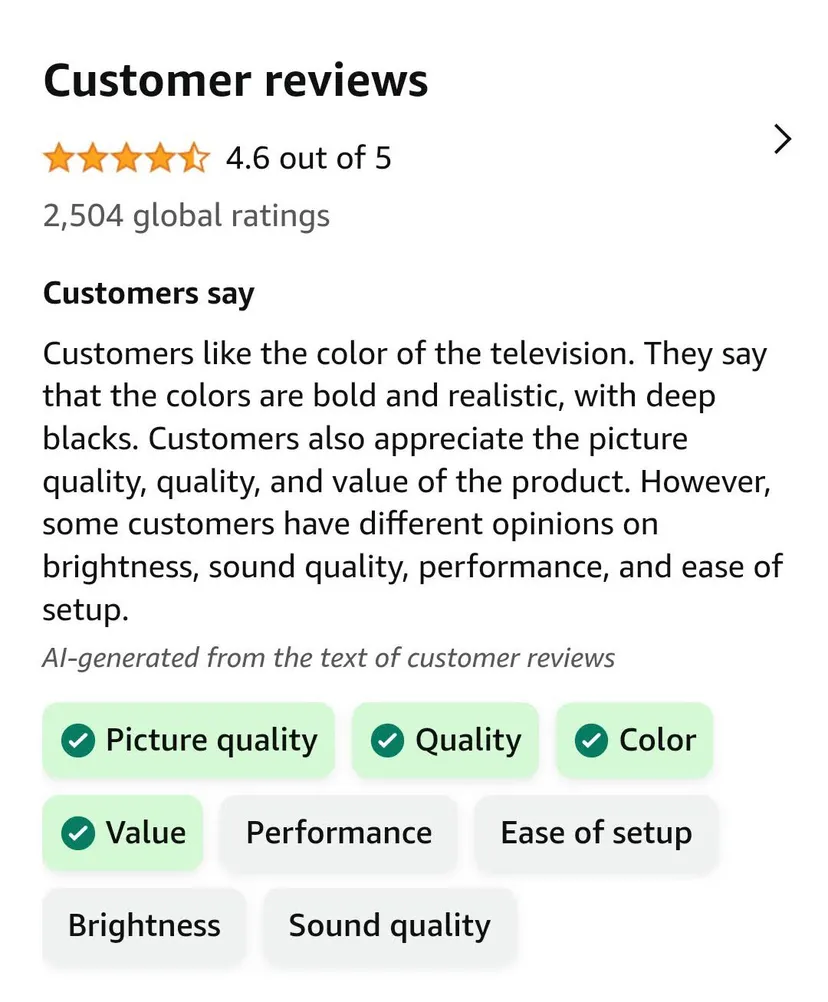Image resolution: width=828 pixels, height=1002 pixels.
Task: Show reviews about Sound quality
Action: click(x=389, y=925)
